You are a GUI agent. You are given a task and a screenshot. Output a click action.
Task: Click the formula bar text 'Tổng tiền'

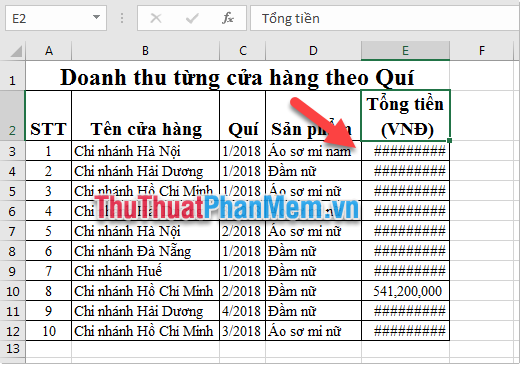pos(290,19)
